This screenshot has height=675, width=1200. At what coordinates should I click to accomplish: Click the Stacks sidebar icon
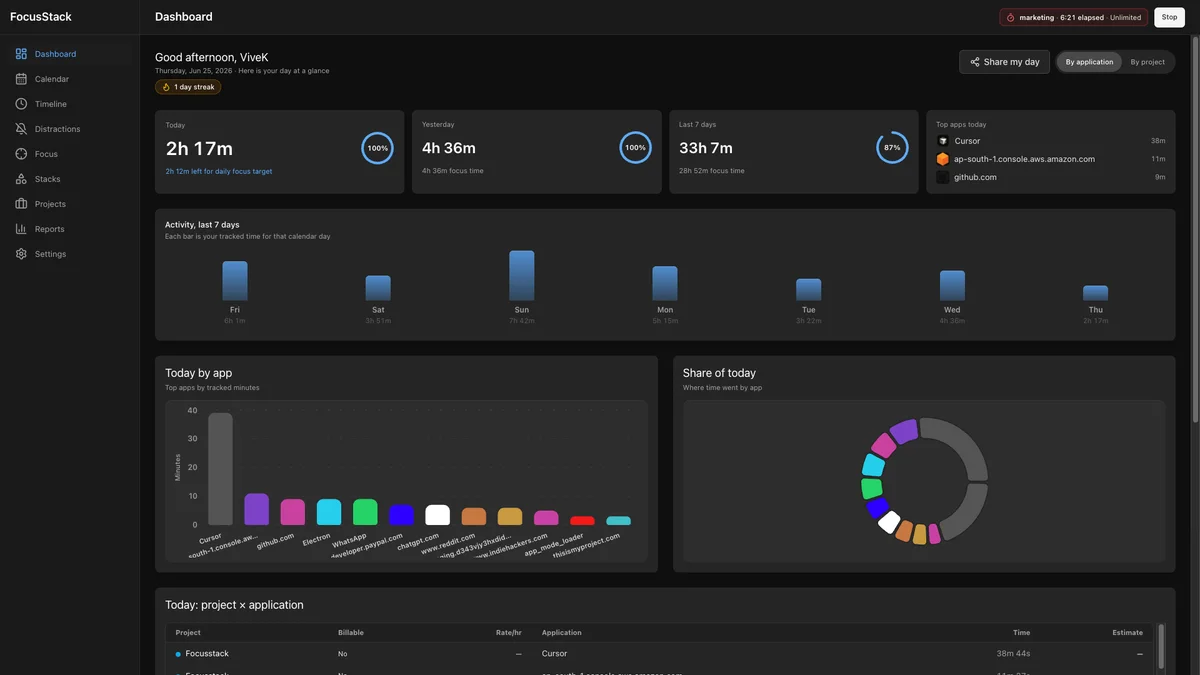click(x=21, y=179)
